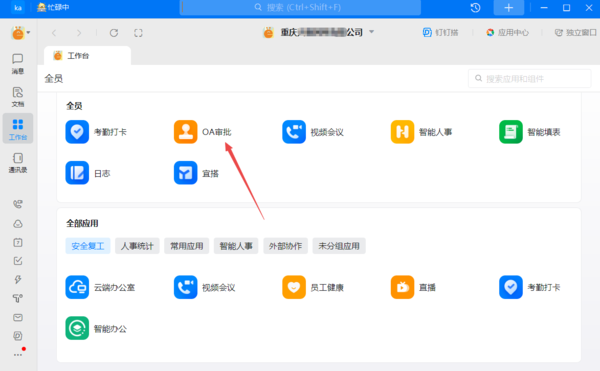
Task: Refresh the workbench page
Action: [114, 33]
